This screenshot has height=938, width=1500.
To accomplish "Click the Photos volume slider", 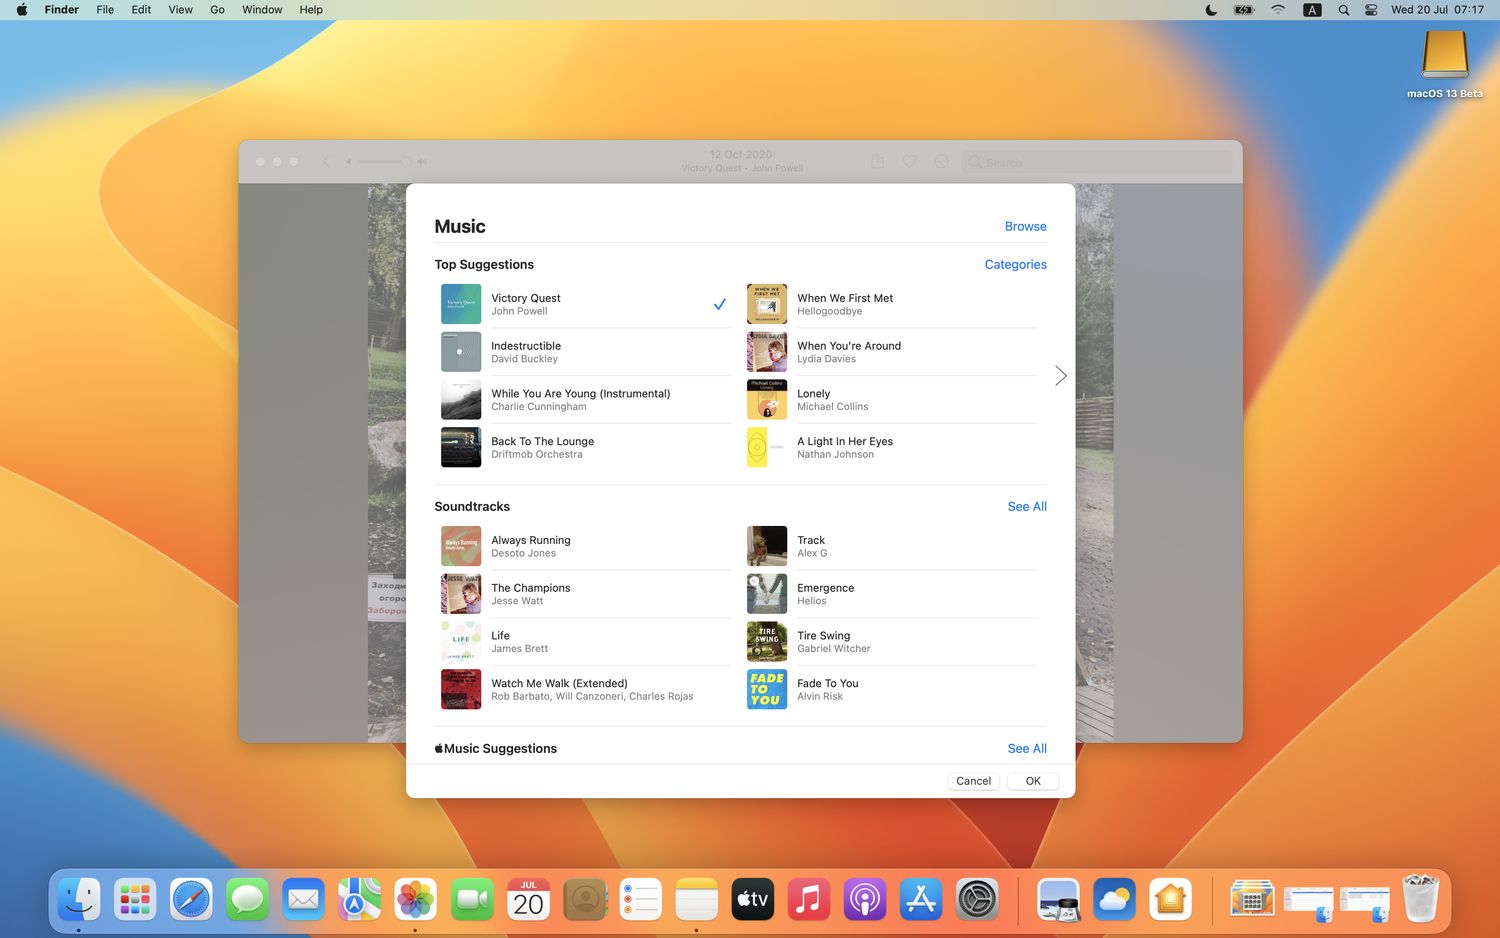I will click(384, 161).
